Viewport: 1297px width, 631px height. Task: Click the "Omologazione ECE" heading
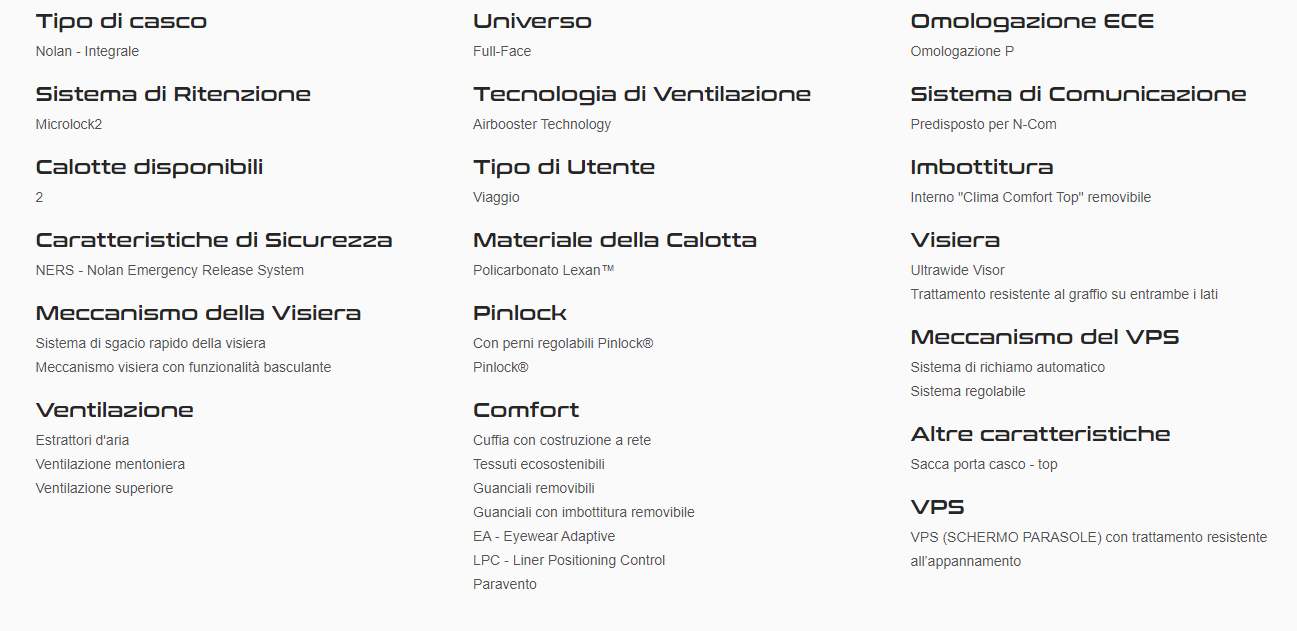(1031, 21)
